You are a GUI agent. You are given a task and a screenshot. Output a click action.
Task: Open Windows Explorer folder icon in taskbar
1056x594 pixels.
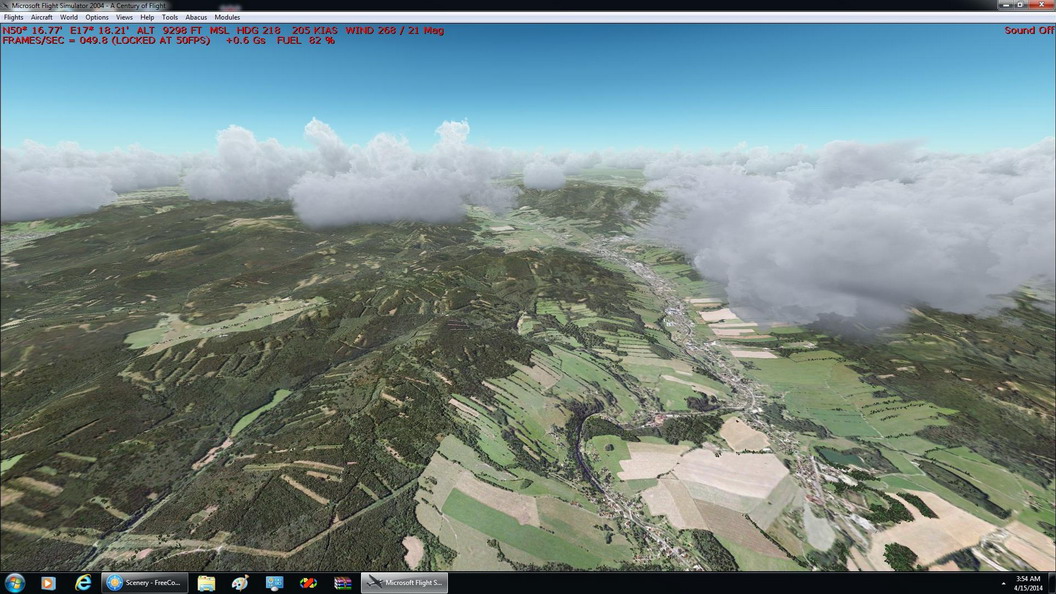point(206,583)
